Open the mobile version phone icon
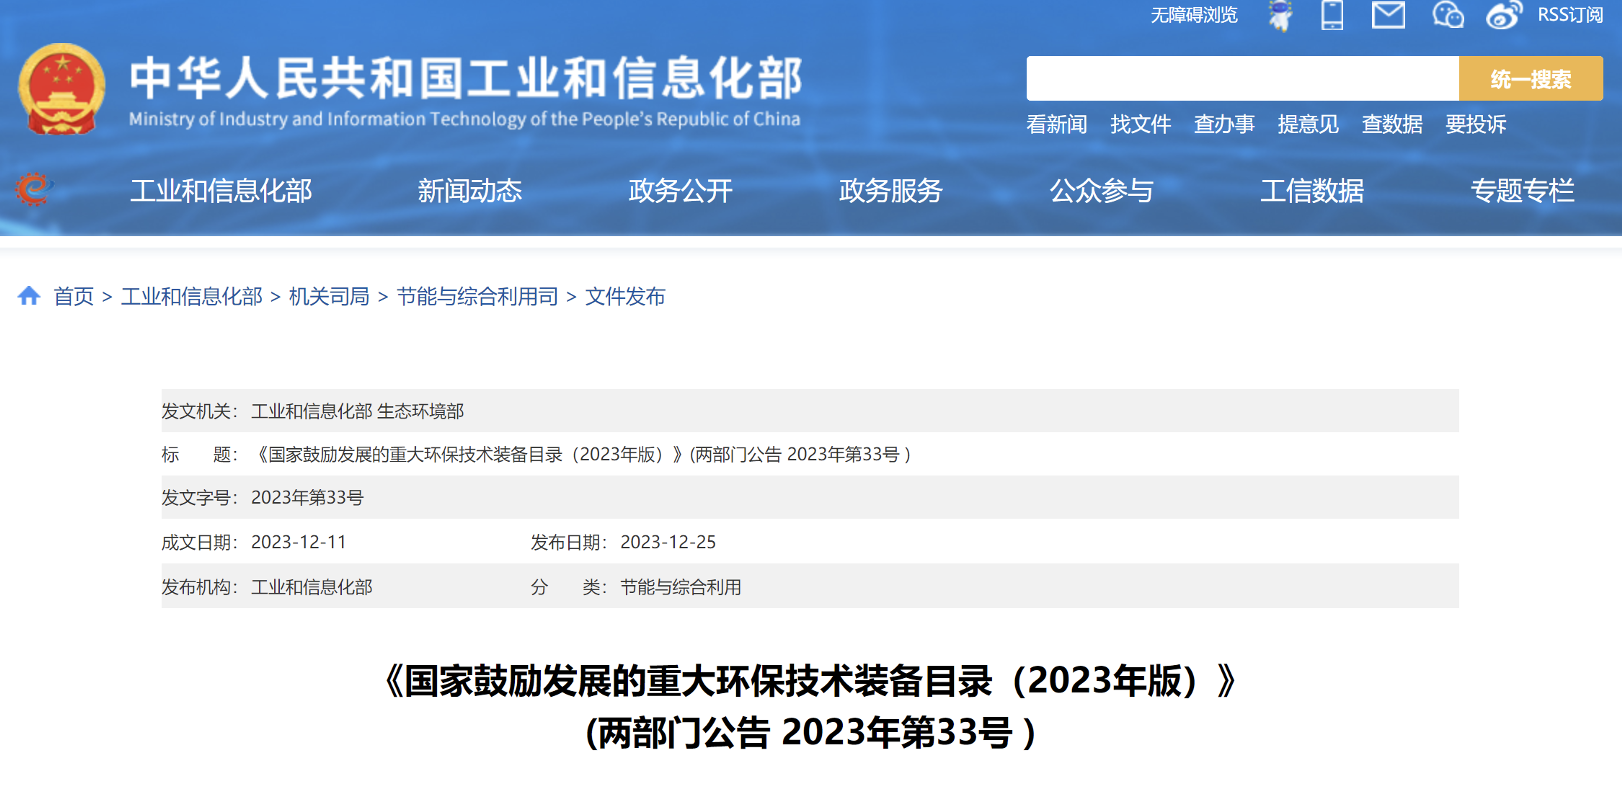 (1332, 15)
